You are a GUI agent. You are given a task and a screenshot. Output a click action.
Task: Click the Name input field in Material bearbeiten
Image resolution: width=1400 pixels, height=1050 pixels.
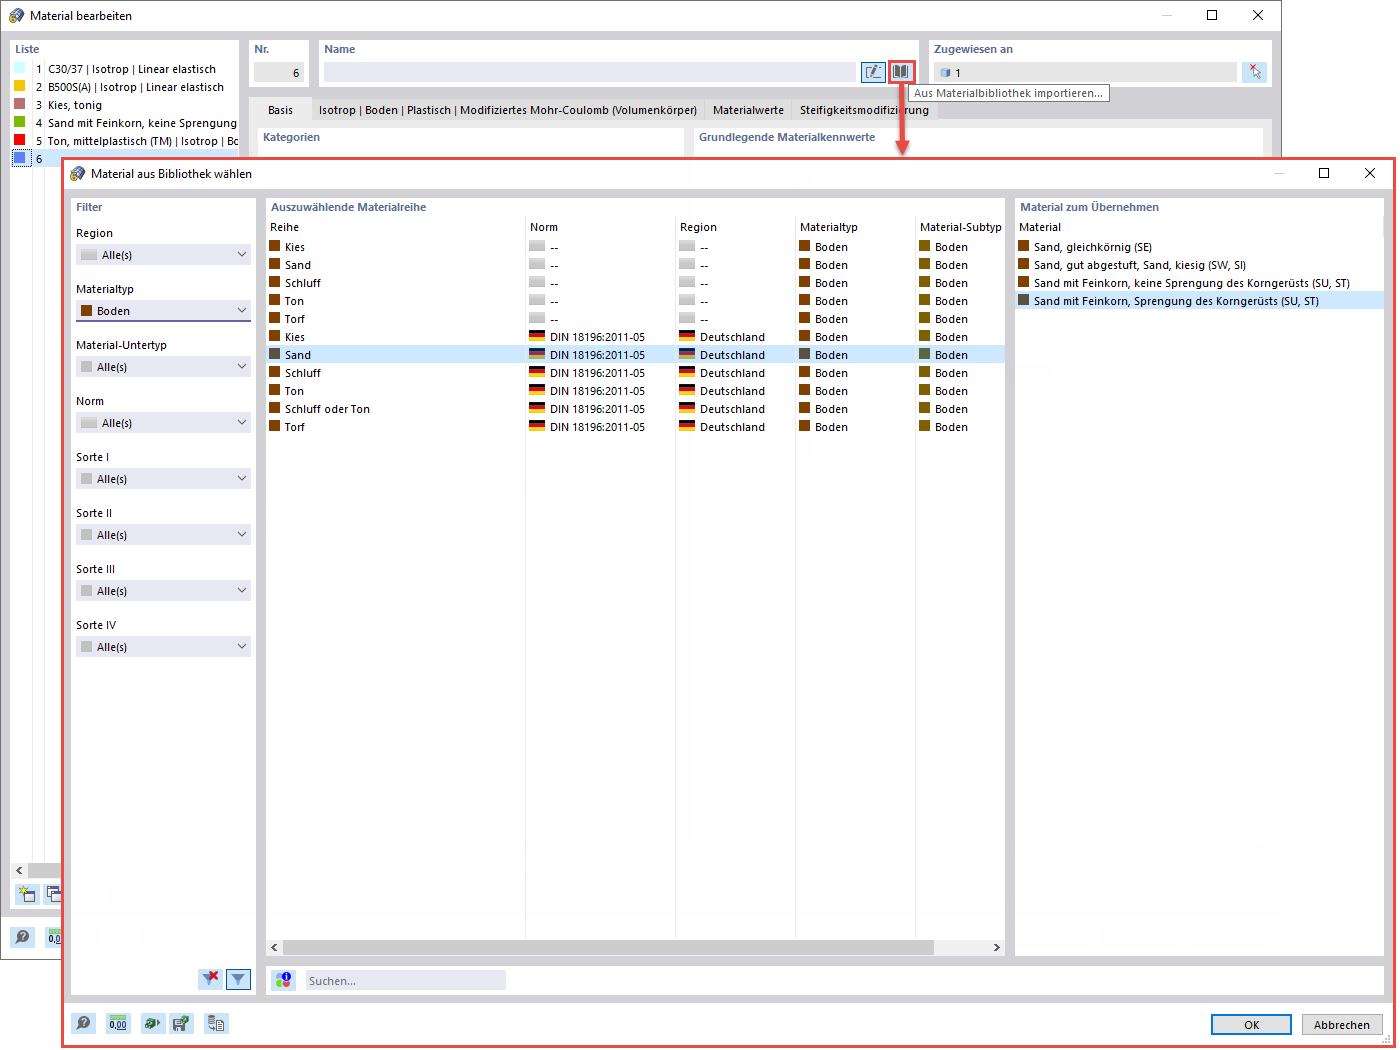click(590, 72)
